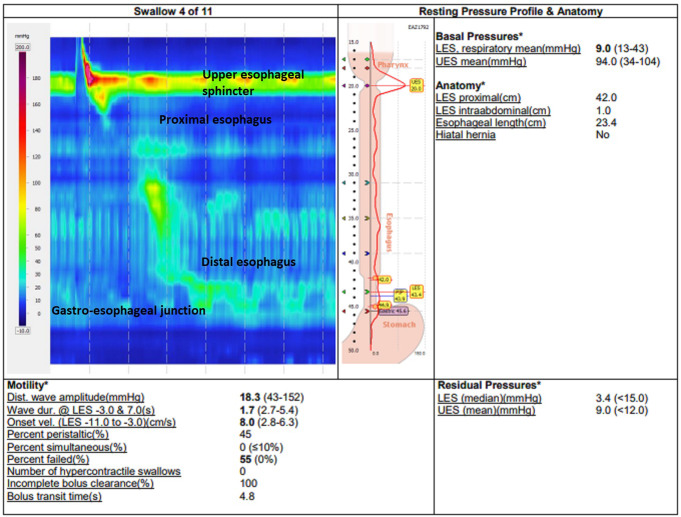
Task: Click the Incomplete bolus clearance value 100
Action: tap(248, 484)
